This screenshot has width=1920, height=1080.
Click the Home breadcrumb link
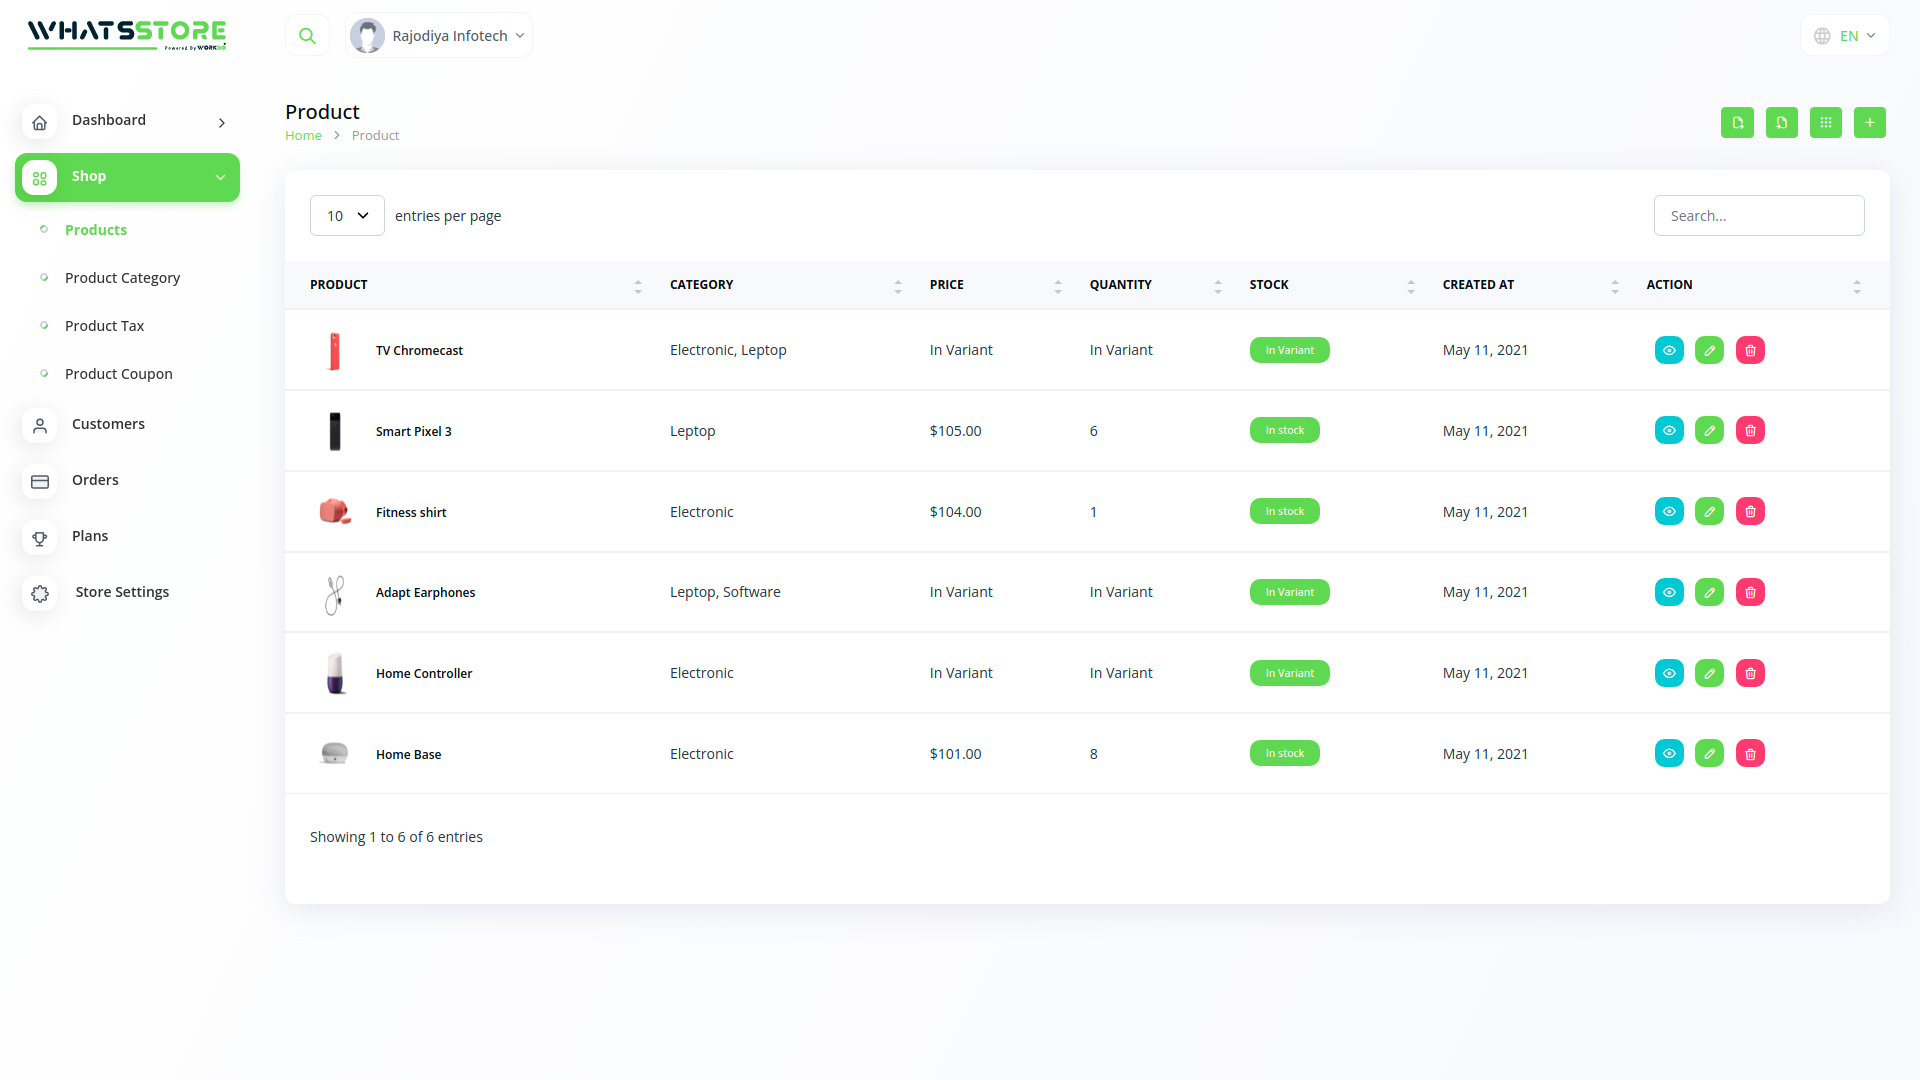point(303,135)
